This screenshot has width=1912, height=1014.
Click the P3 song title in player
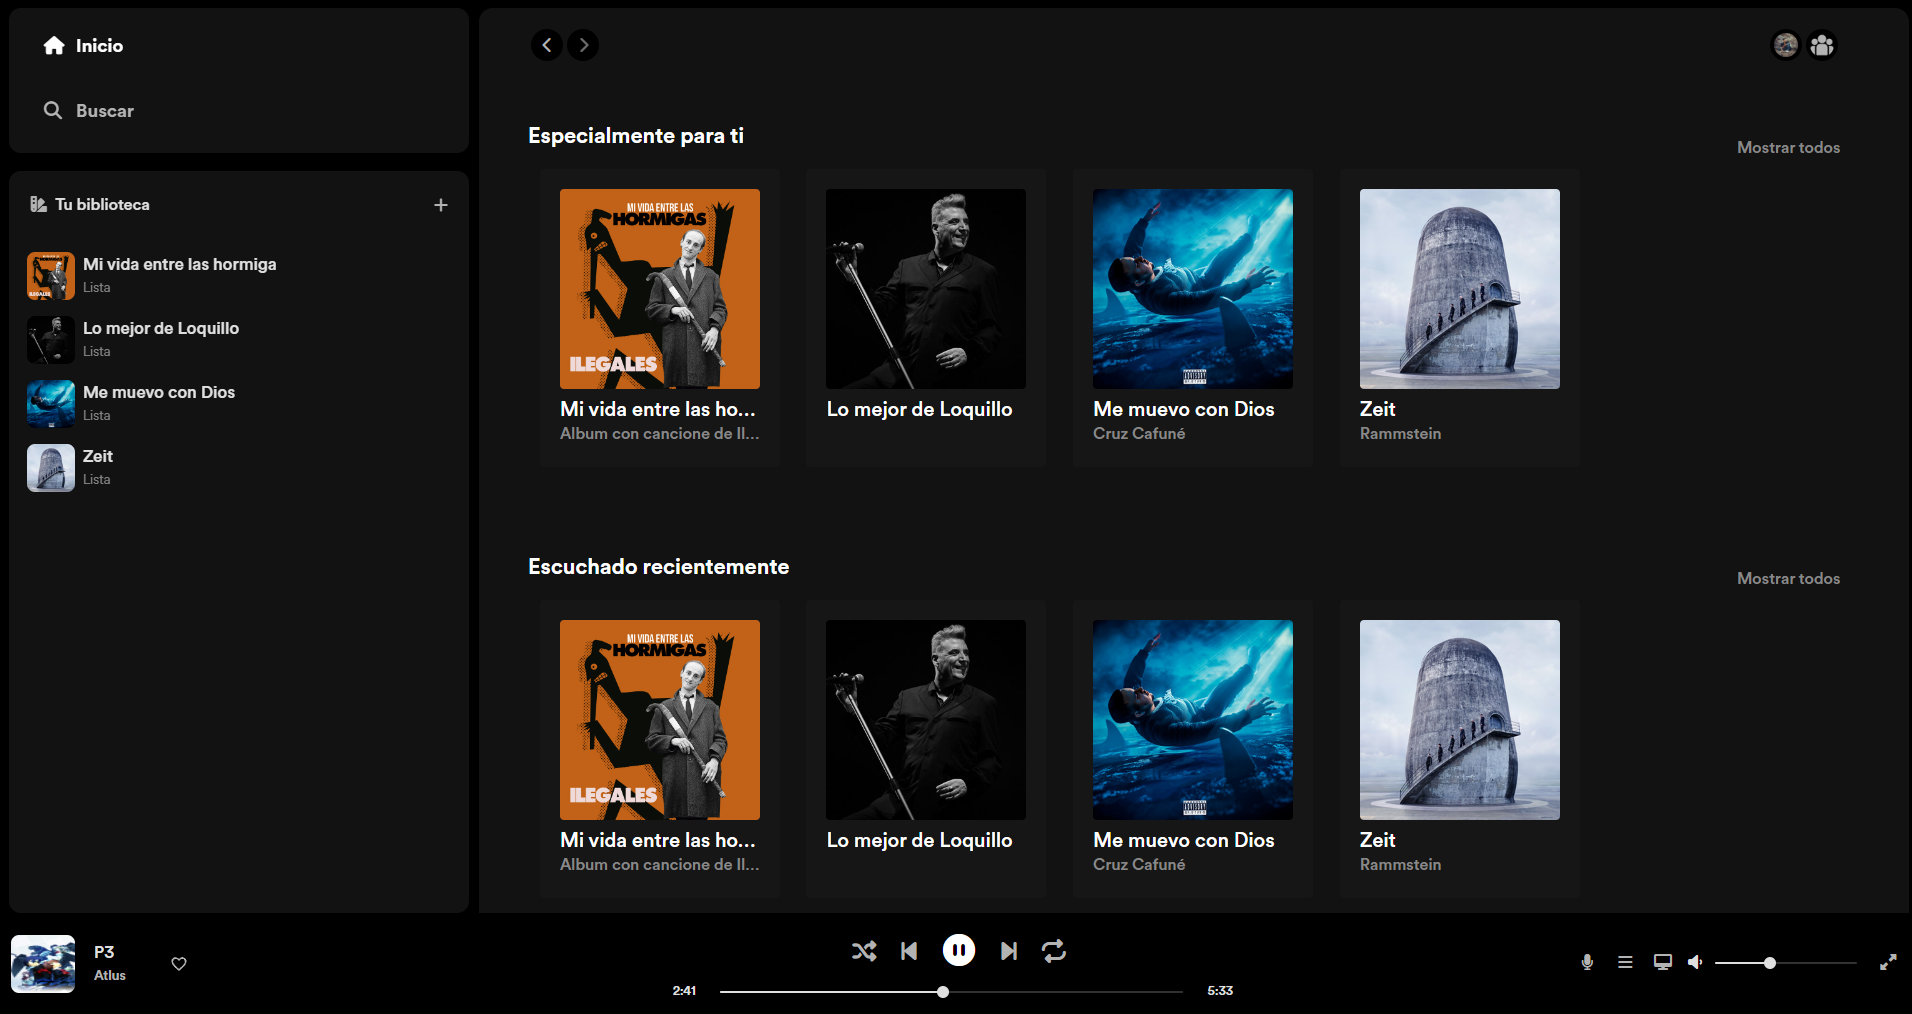point(104,952)
